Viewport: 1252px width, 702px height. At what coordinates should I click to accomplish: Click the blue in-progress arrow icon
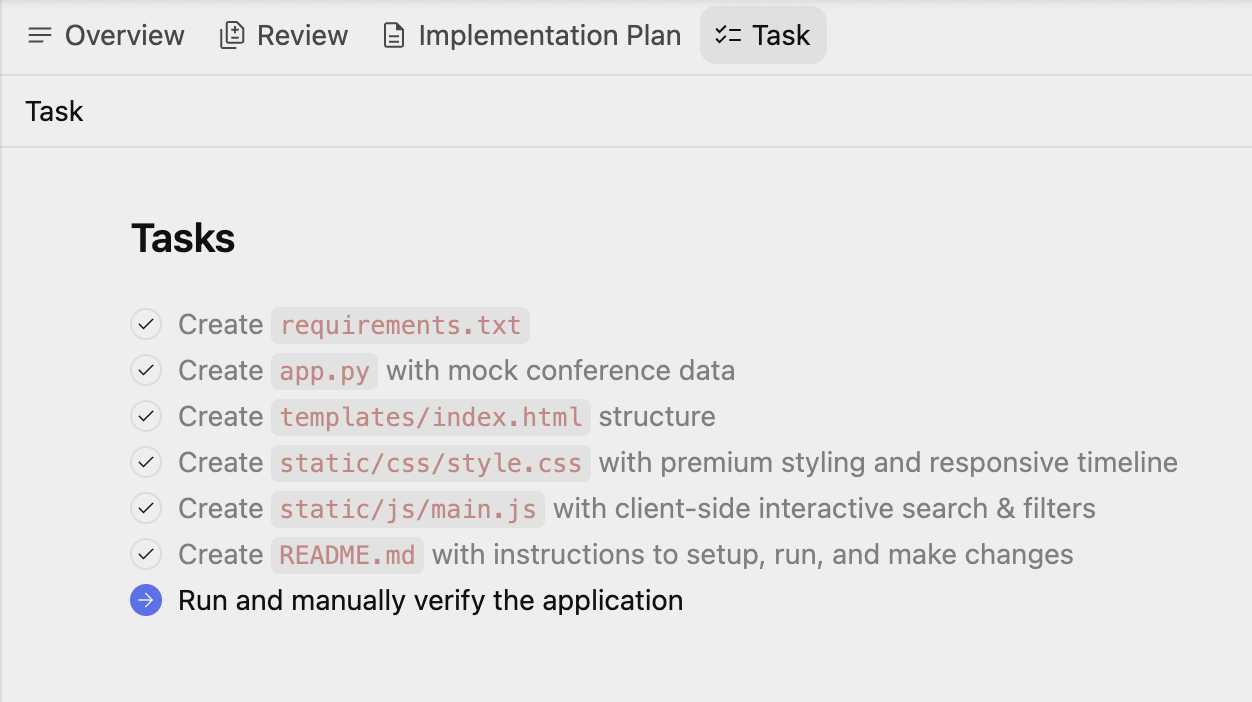[x=146, y=601]
